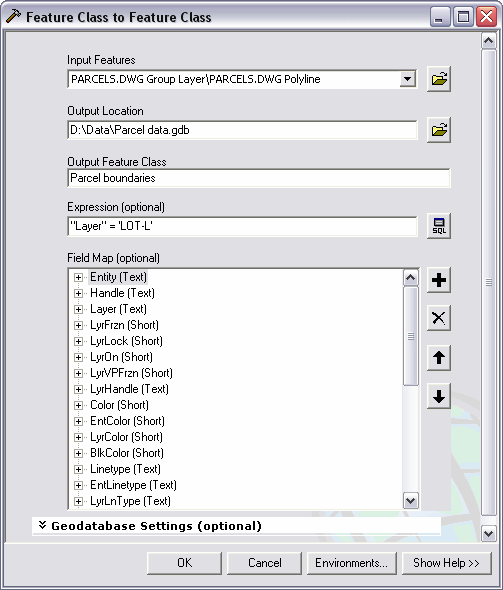503x590 pixels.
Task: Select Entity (Text) in Field Map
Action: tap(118, 277)
